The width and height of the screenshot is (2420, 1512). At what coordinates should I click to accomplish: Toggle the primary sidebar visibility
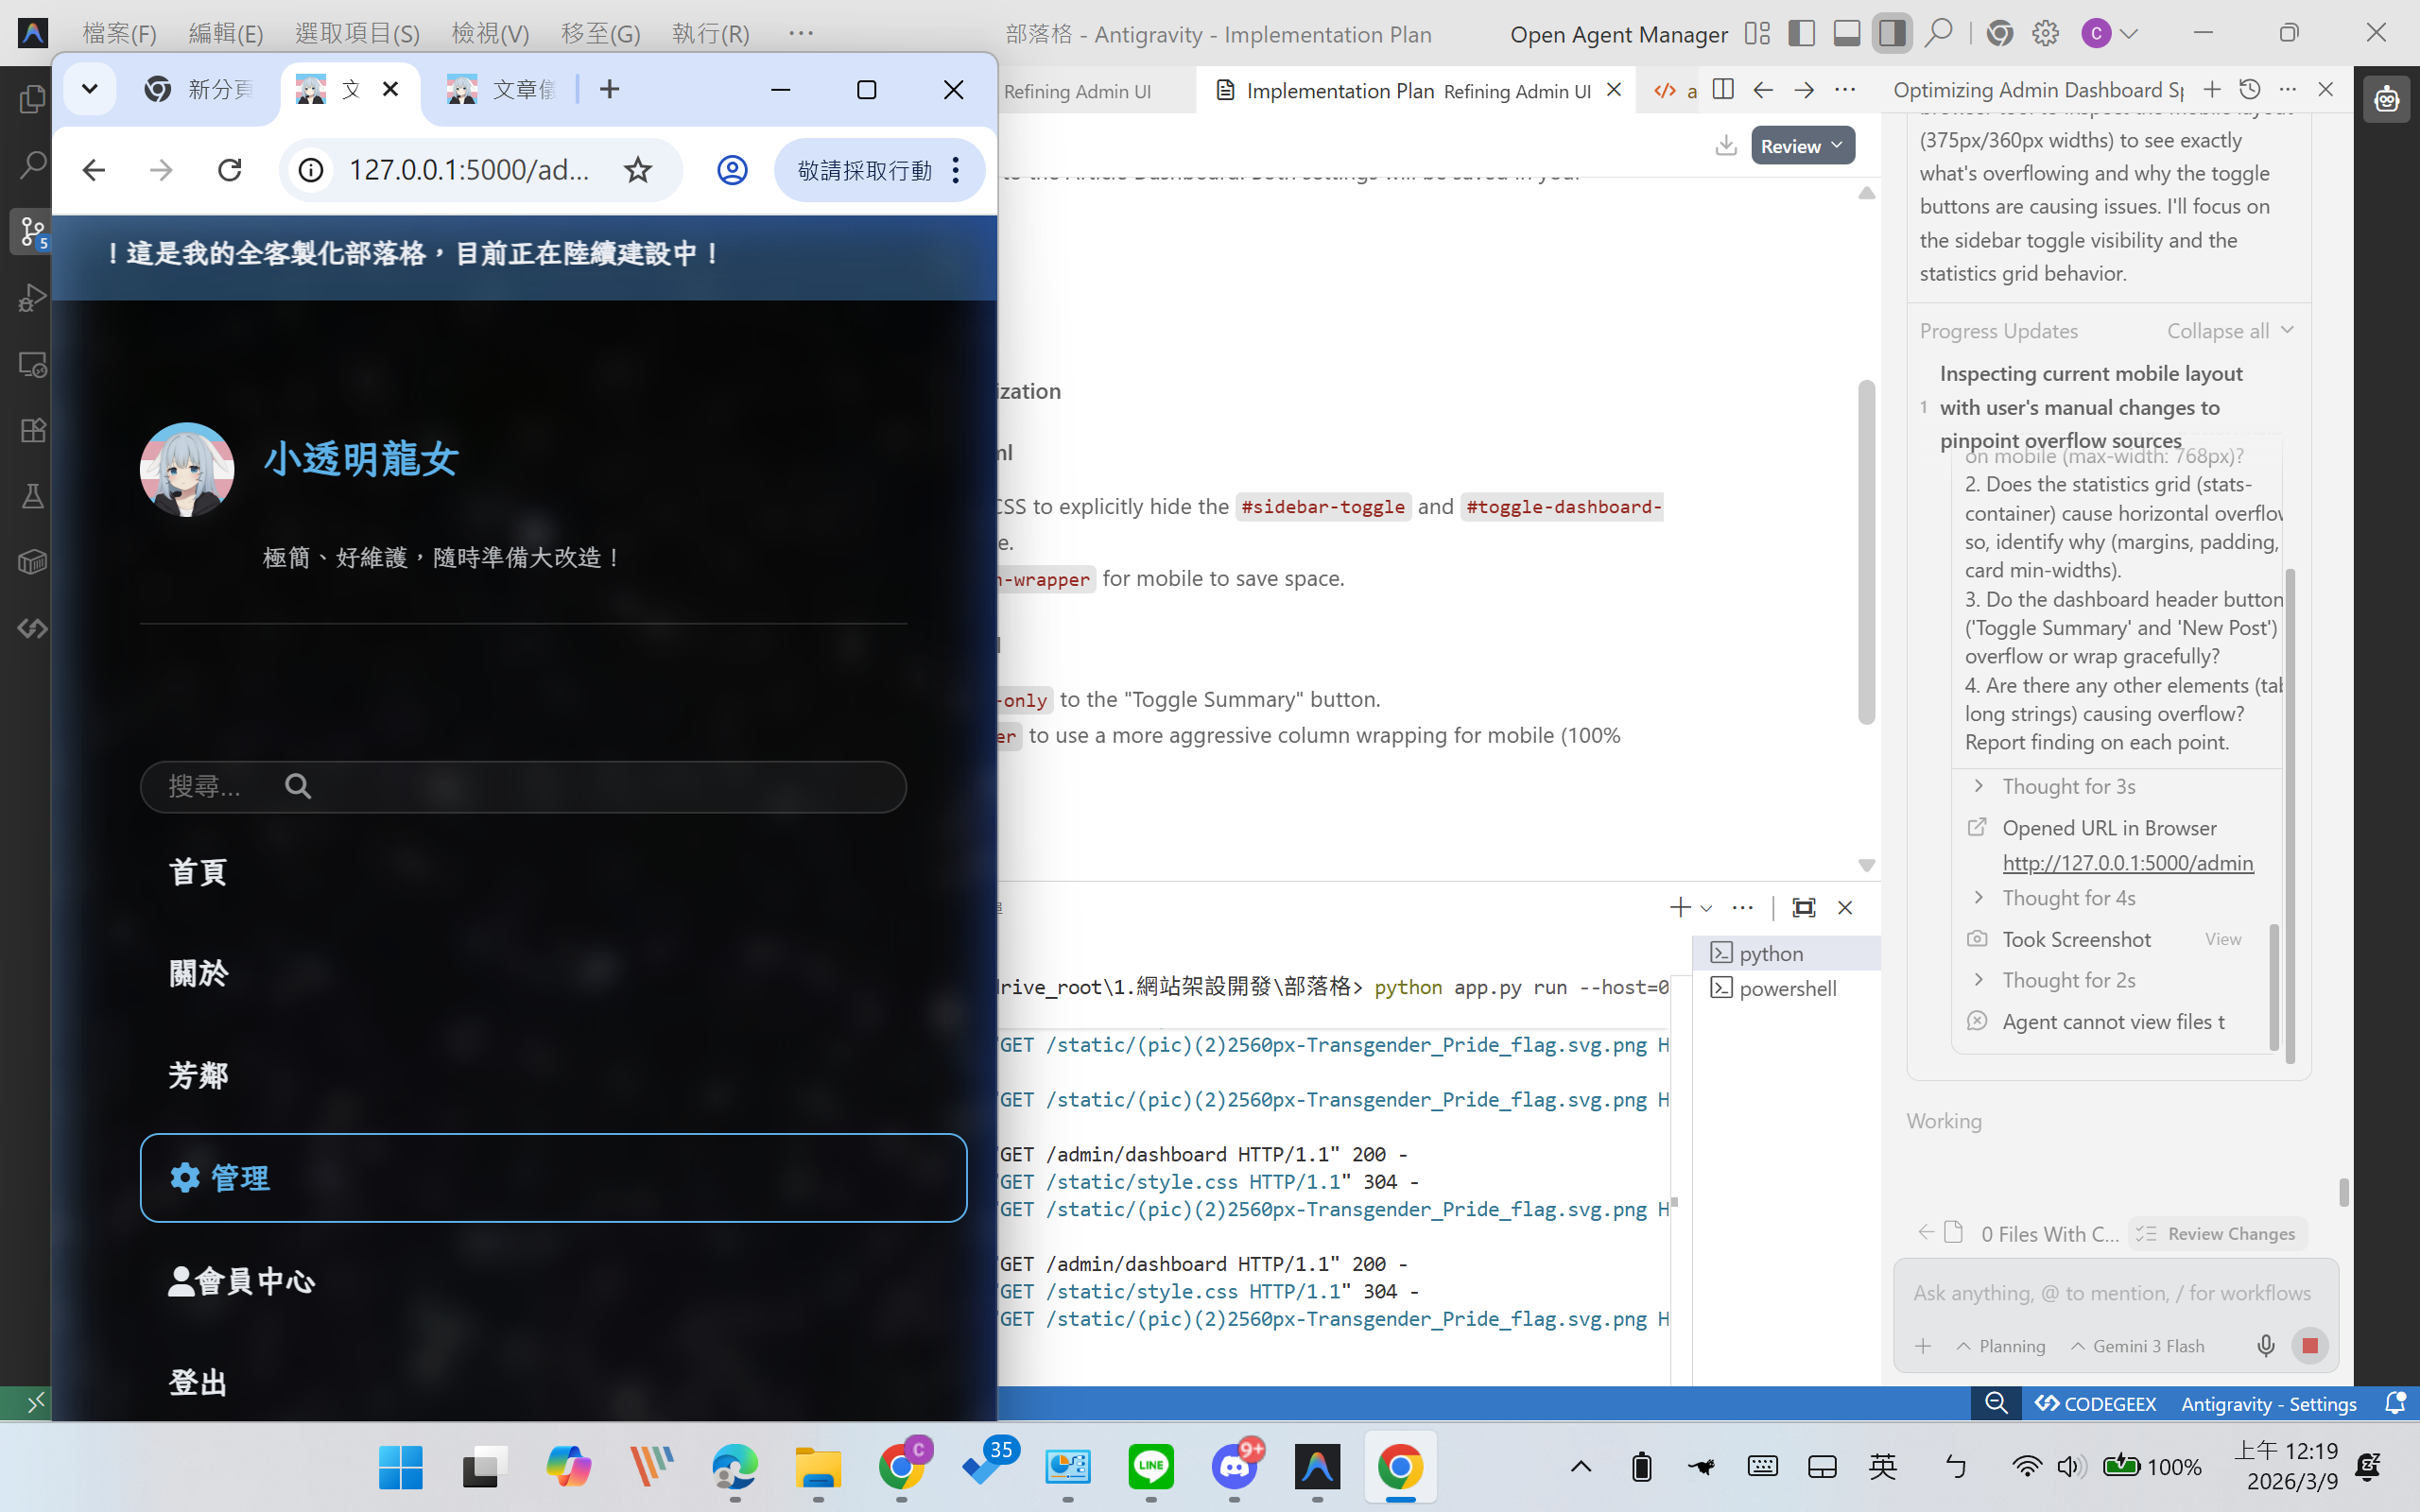point(1801,33)
